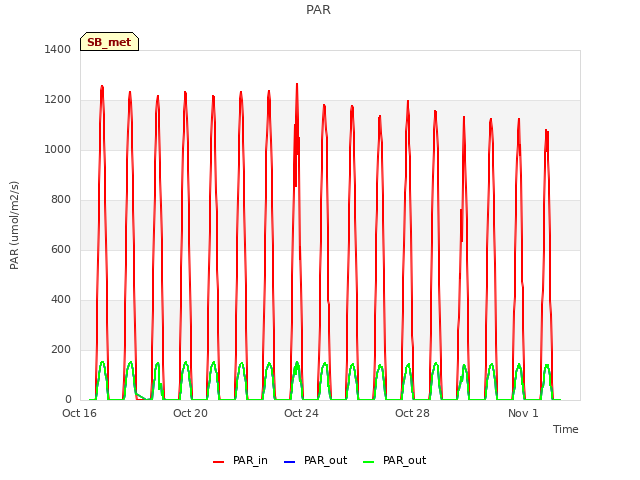Click the red PAR_in legend swatch
This screenshot has width=640, height=480.
[218, 462]
